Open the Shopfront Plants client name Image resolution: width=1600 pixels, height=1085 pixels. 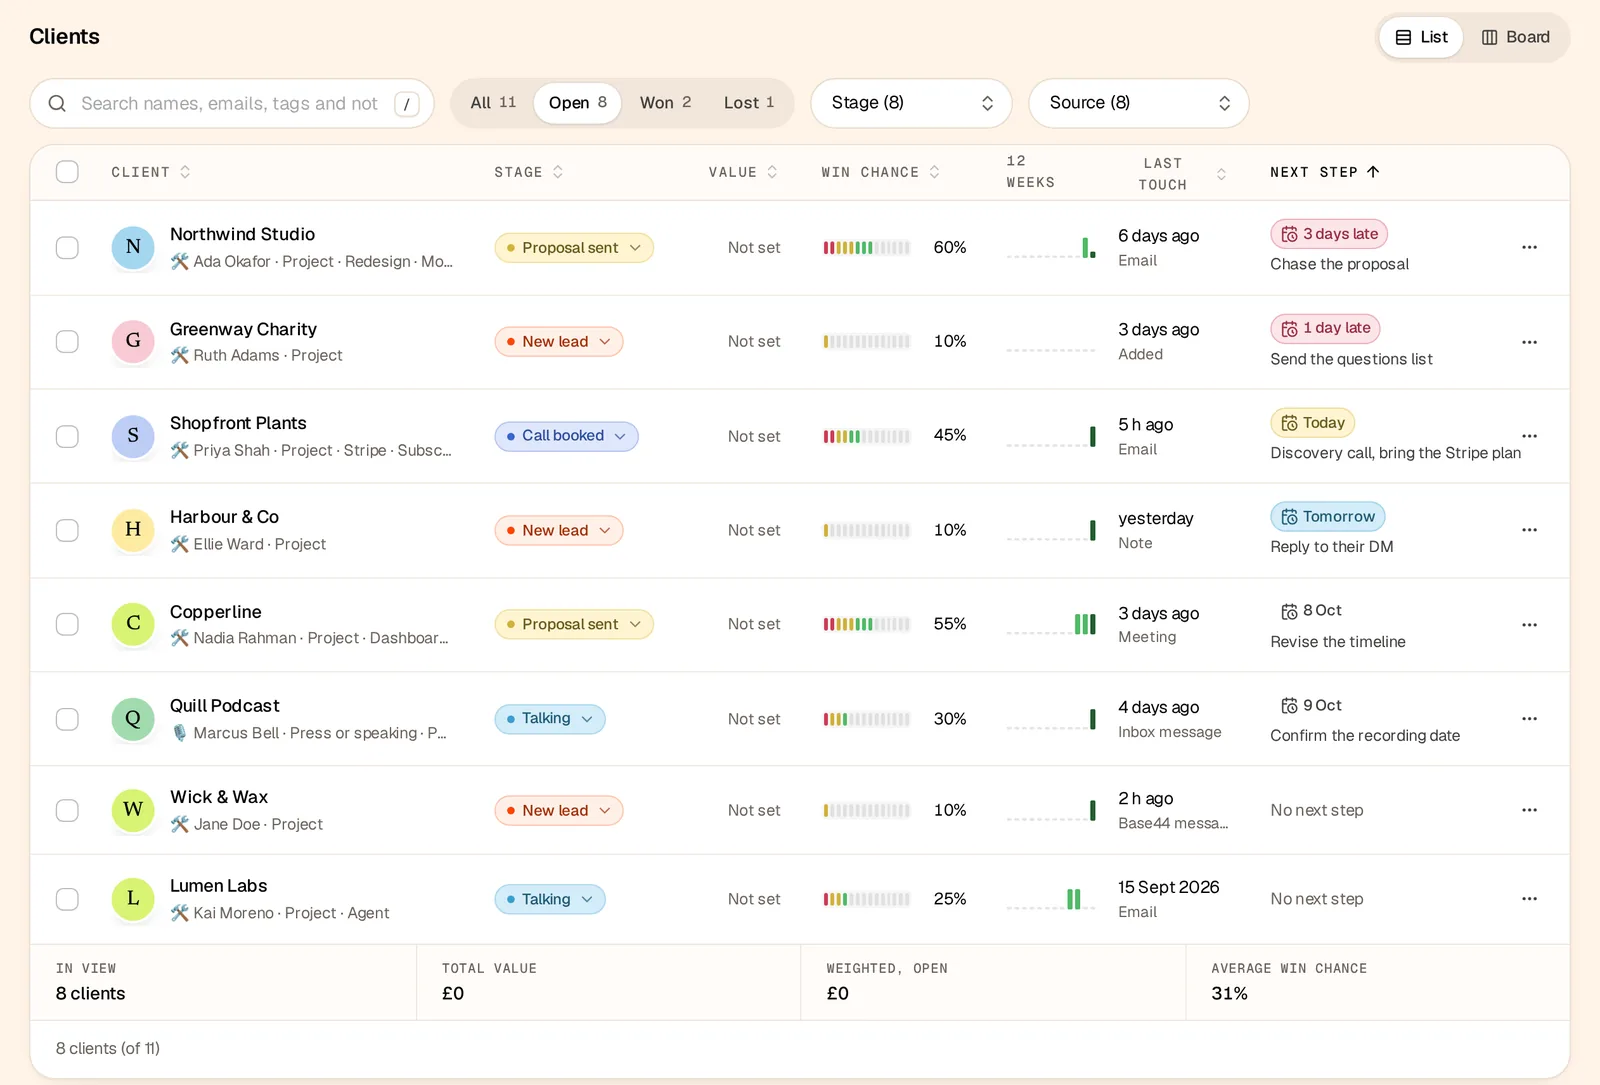point(238,423)
